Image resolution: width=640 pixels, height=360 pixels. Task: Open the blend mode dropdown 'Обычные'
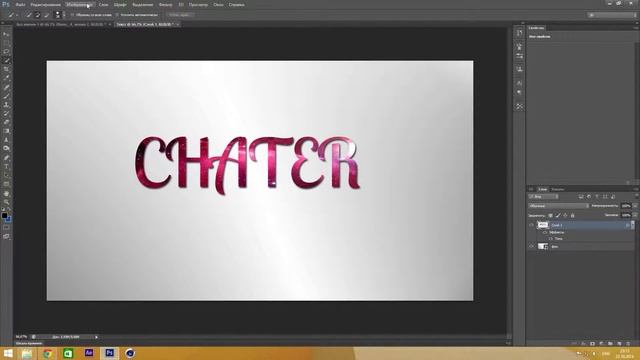[558, 206]
